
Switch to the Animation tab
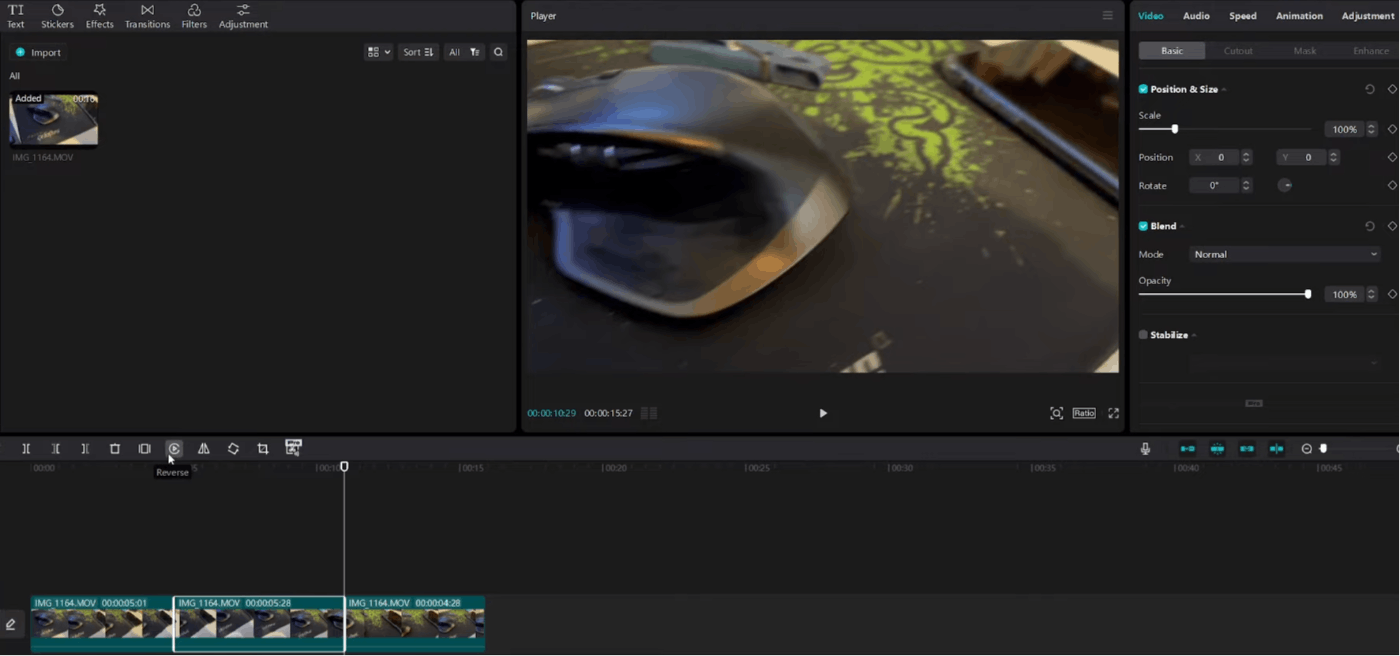click(x=1299, y=15)
